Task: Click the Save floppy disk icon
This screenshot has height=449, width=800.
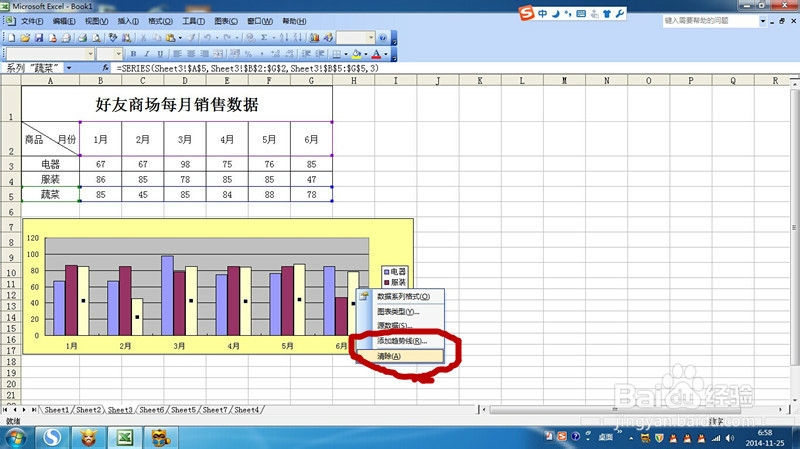Action: [39, 38]
